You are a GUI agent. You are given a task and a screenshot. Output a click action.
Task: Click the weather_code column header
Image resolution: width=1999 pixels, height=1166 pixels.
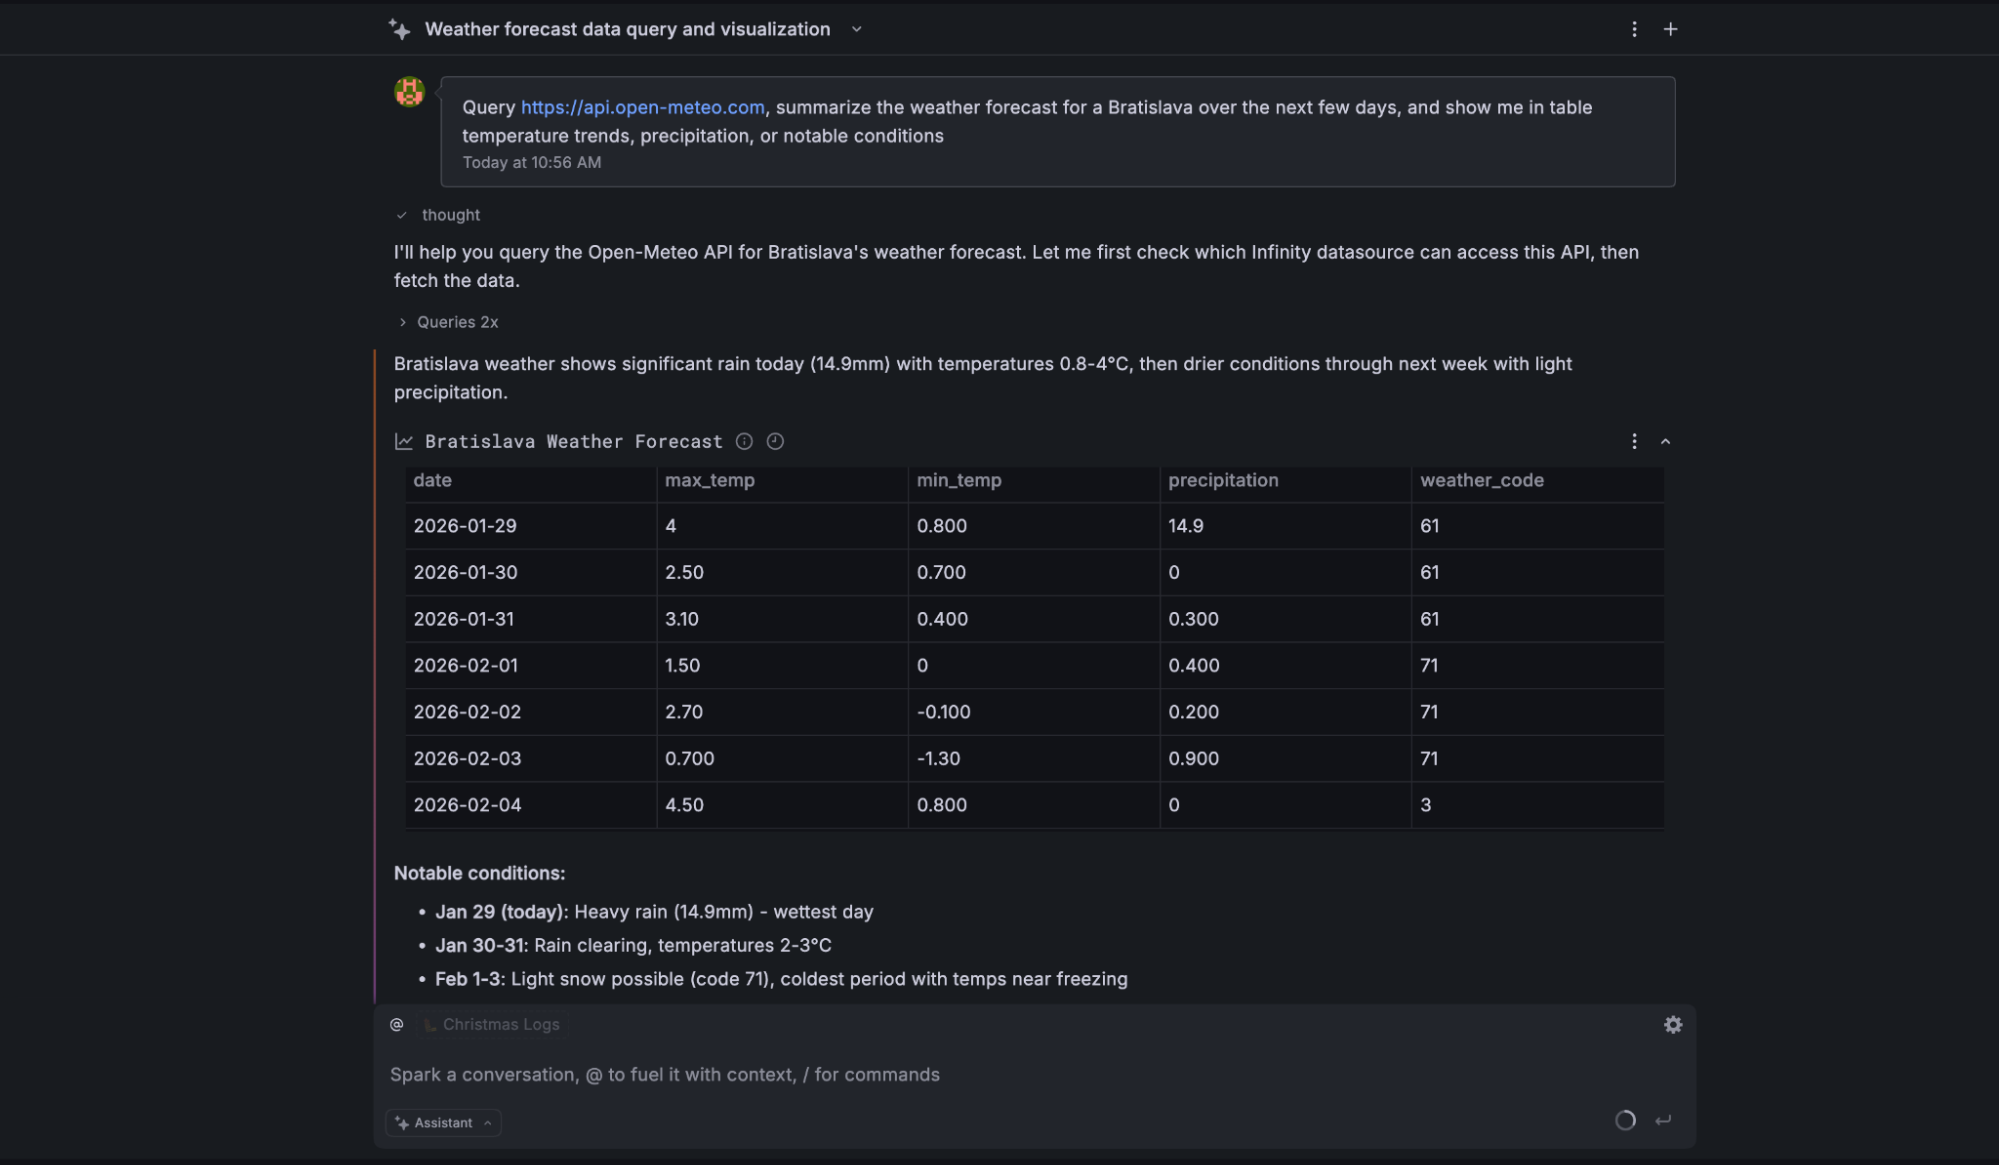pos(1481,481)
